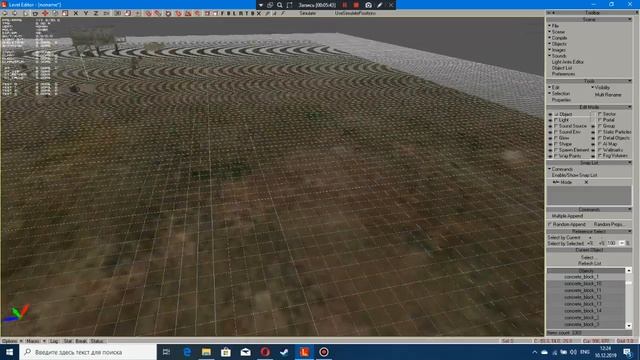The width and height of the screenshot is (640, 360).
Task: Pause the screen recording
Action: click(x=345, y=5)
